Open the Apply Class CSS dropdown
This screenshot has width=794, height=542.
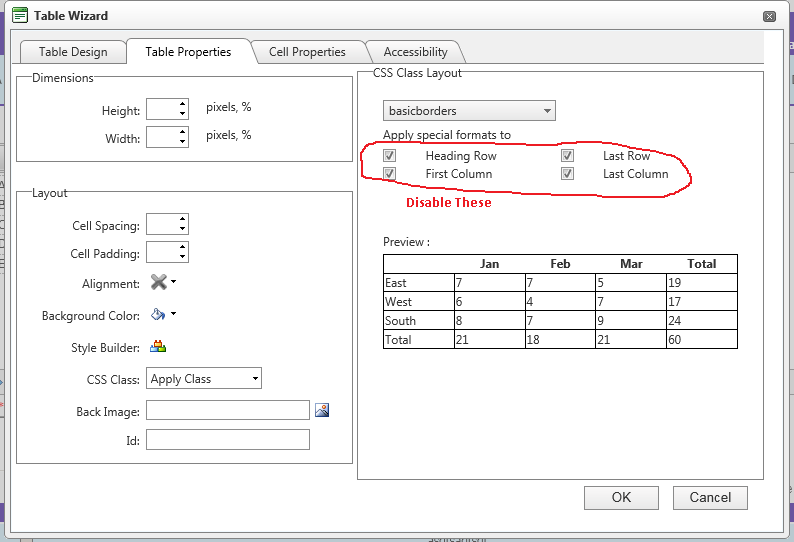(204, 378)
